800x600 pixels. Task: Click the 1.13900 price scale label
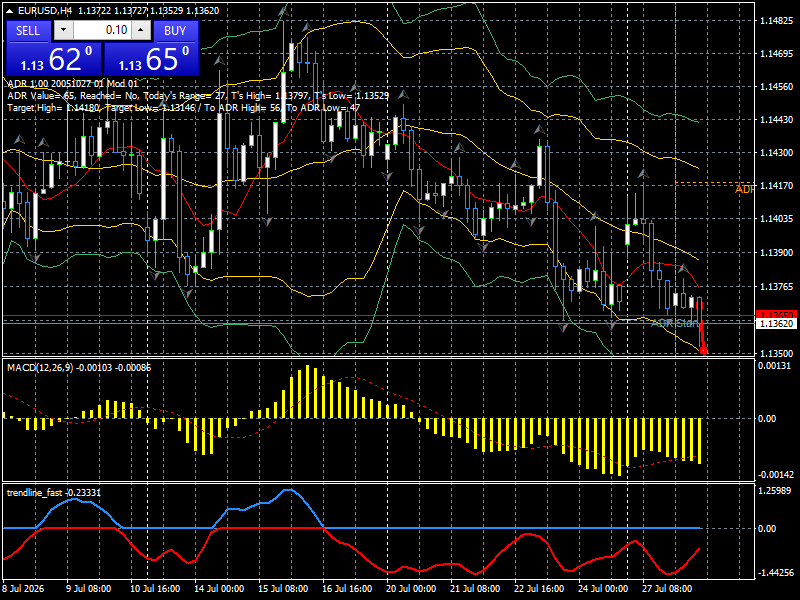777,253
